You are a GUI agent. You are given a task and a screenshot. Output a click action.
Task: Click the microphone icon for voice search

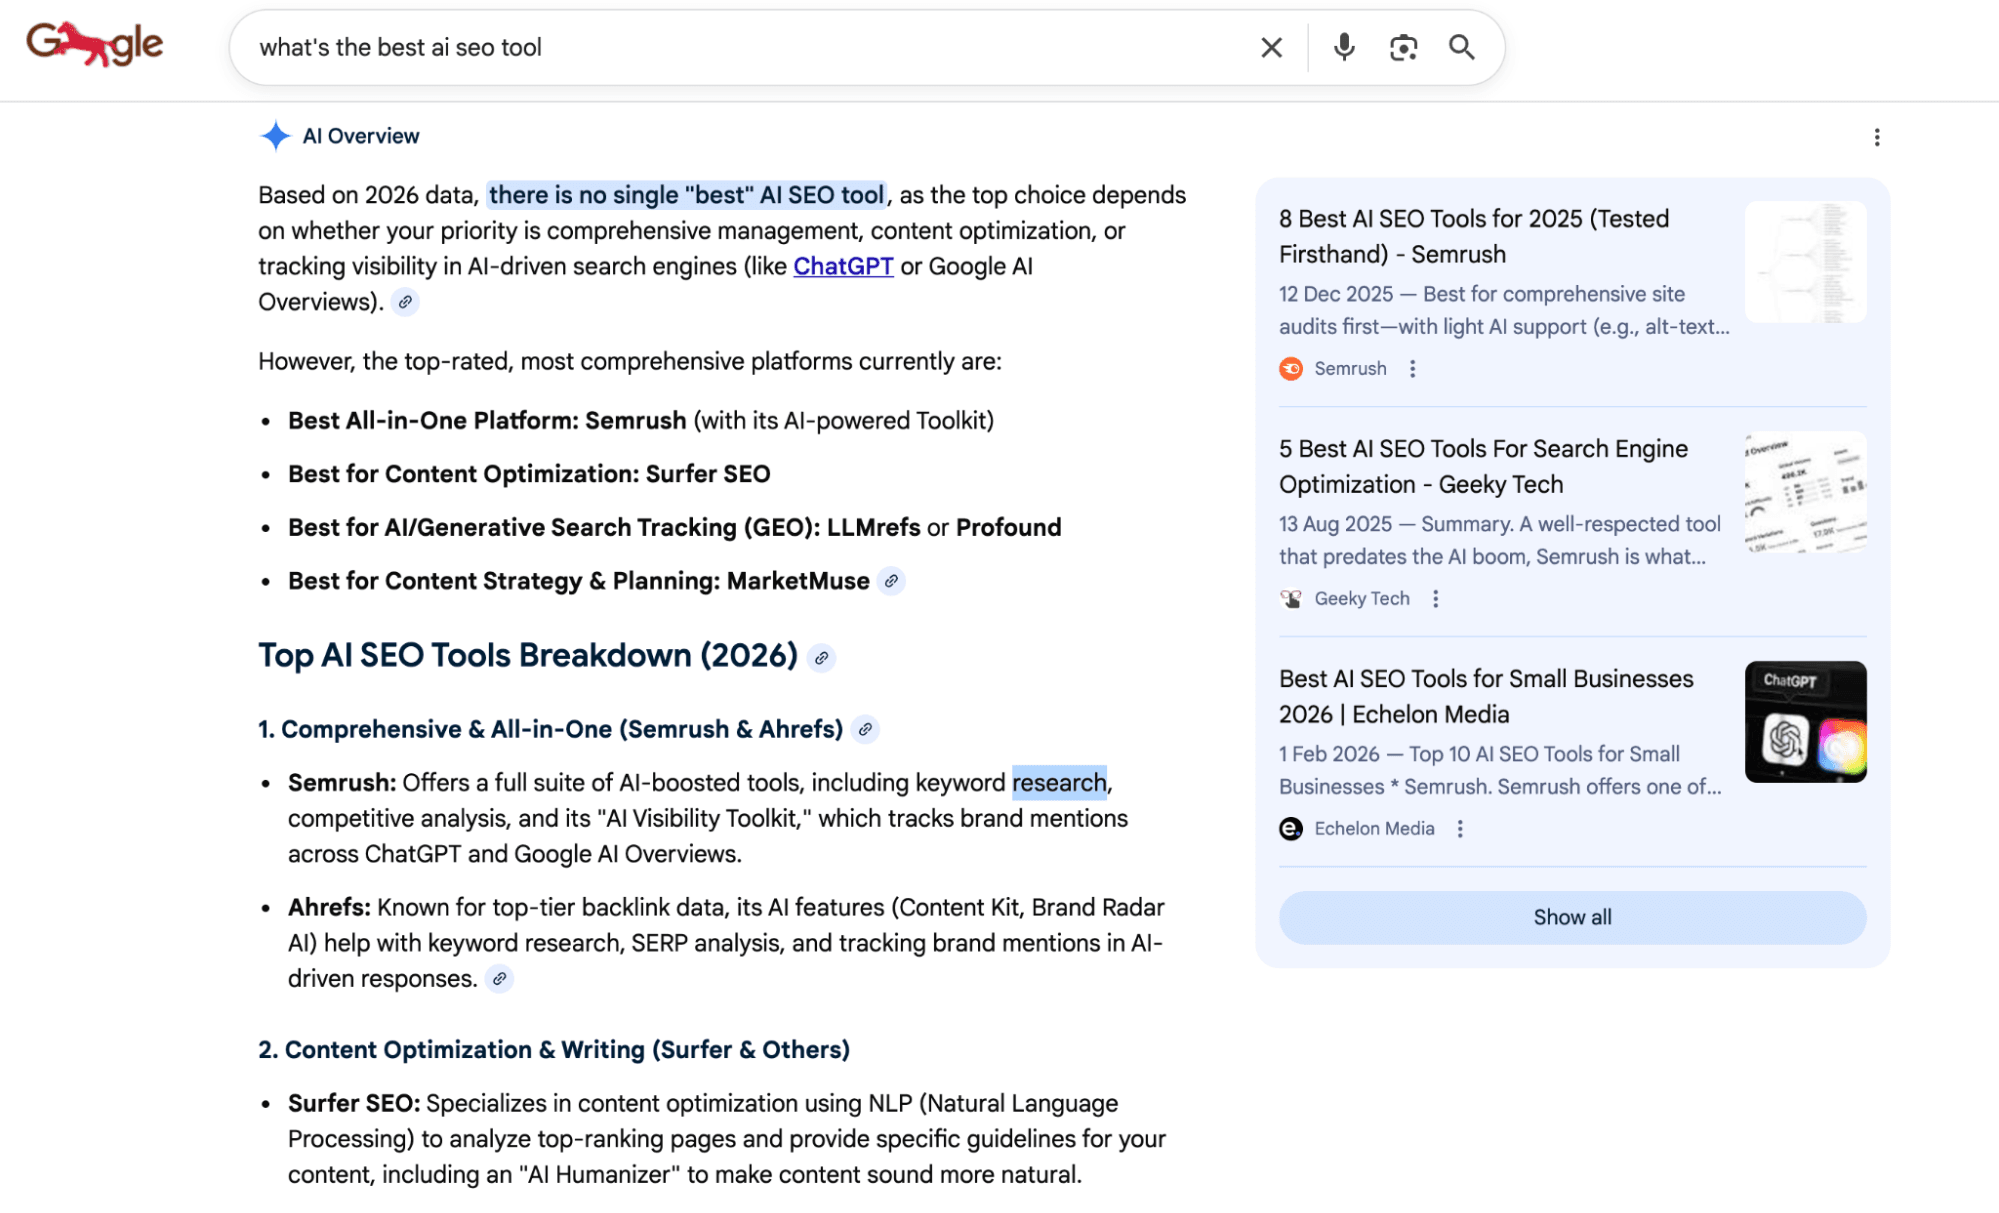pos(1343,47)
